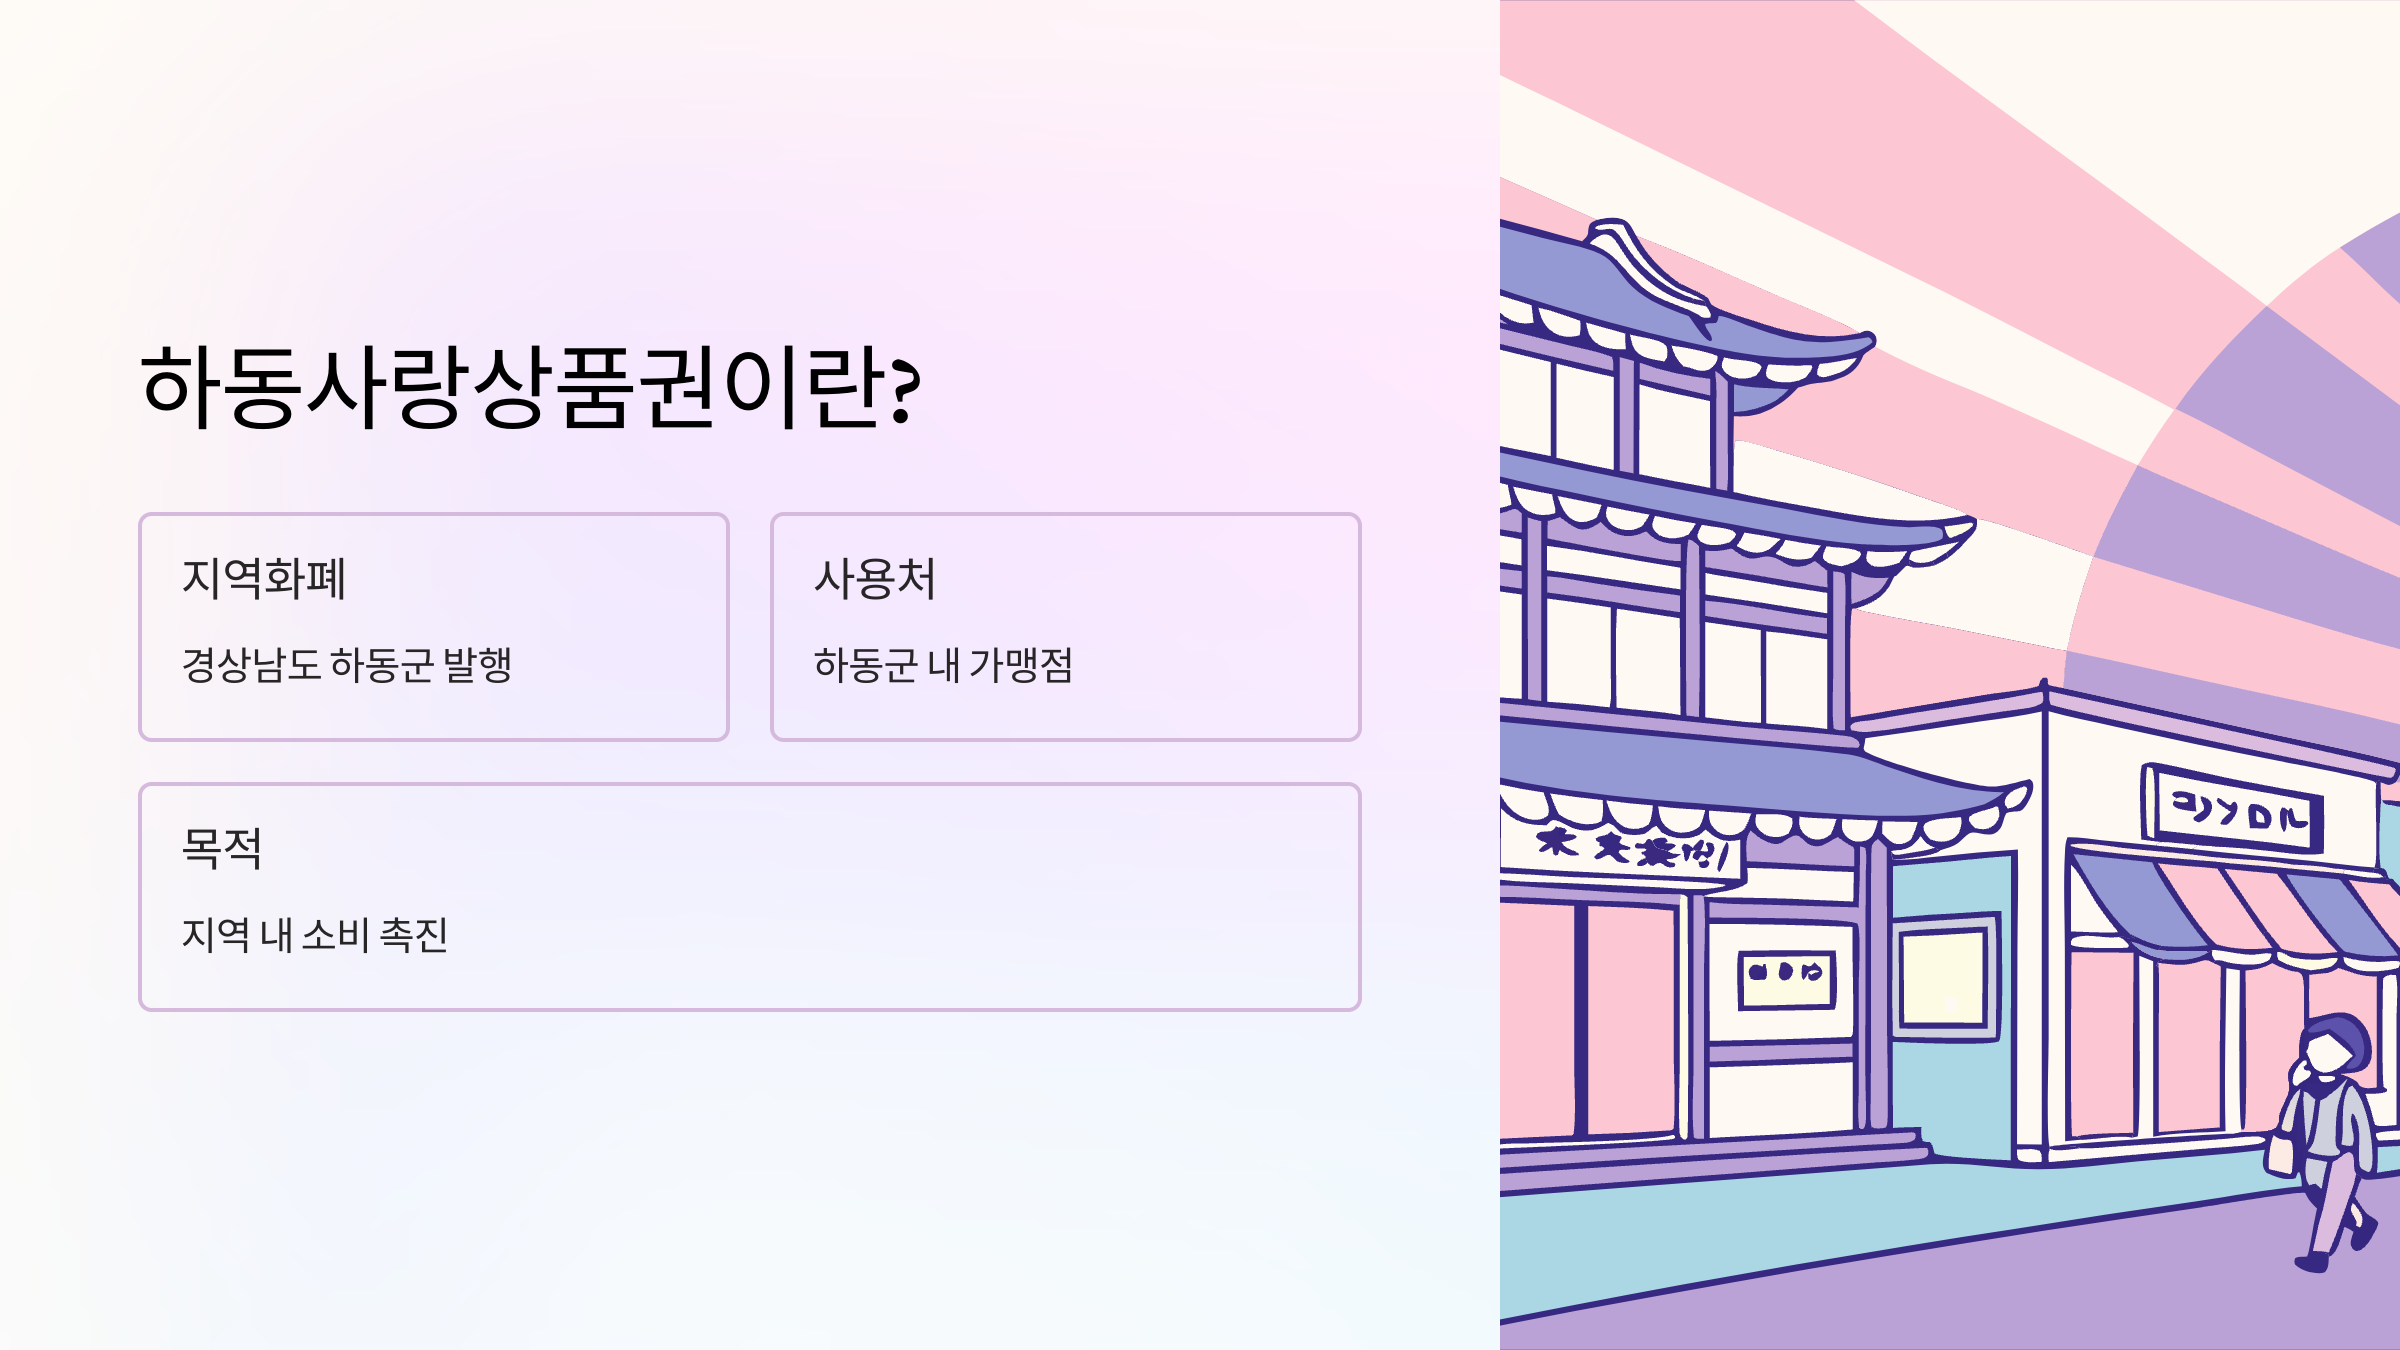Image resolution: width=2400 pixels, height=1350 pixels.
Task: Click the text 지역 내 소비 촉진
Action: (x=315, y=935)
